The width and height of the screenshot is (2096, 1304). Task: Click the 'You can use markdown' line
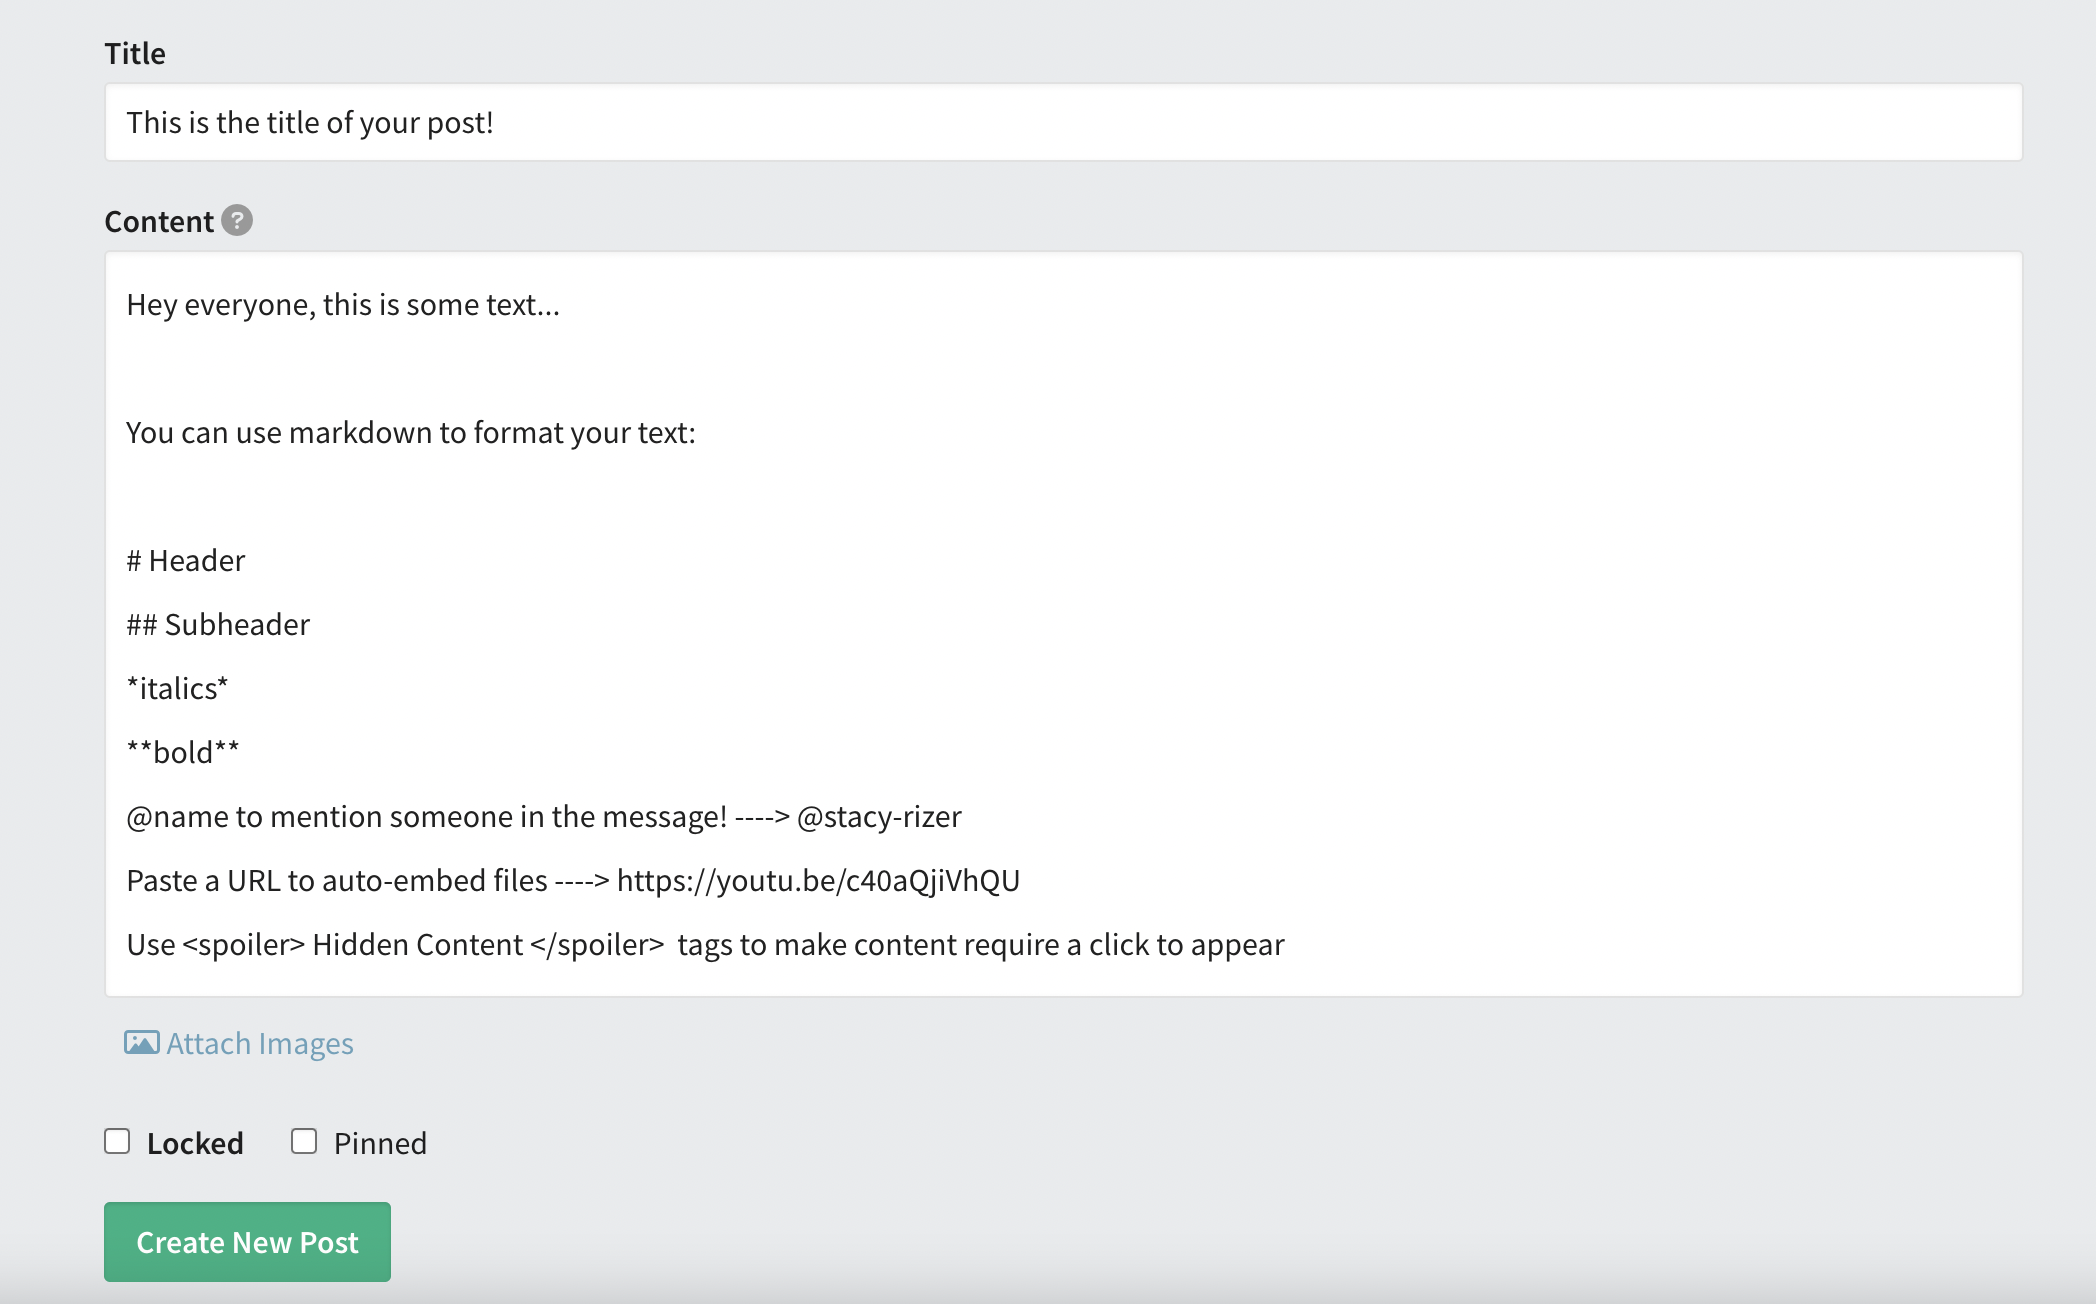(411, 433)
